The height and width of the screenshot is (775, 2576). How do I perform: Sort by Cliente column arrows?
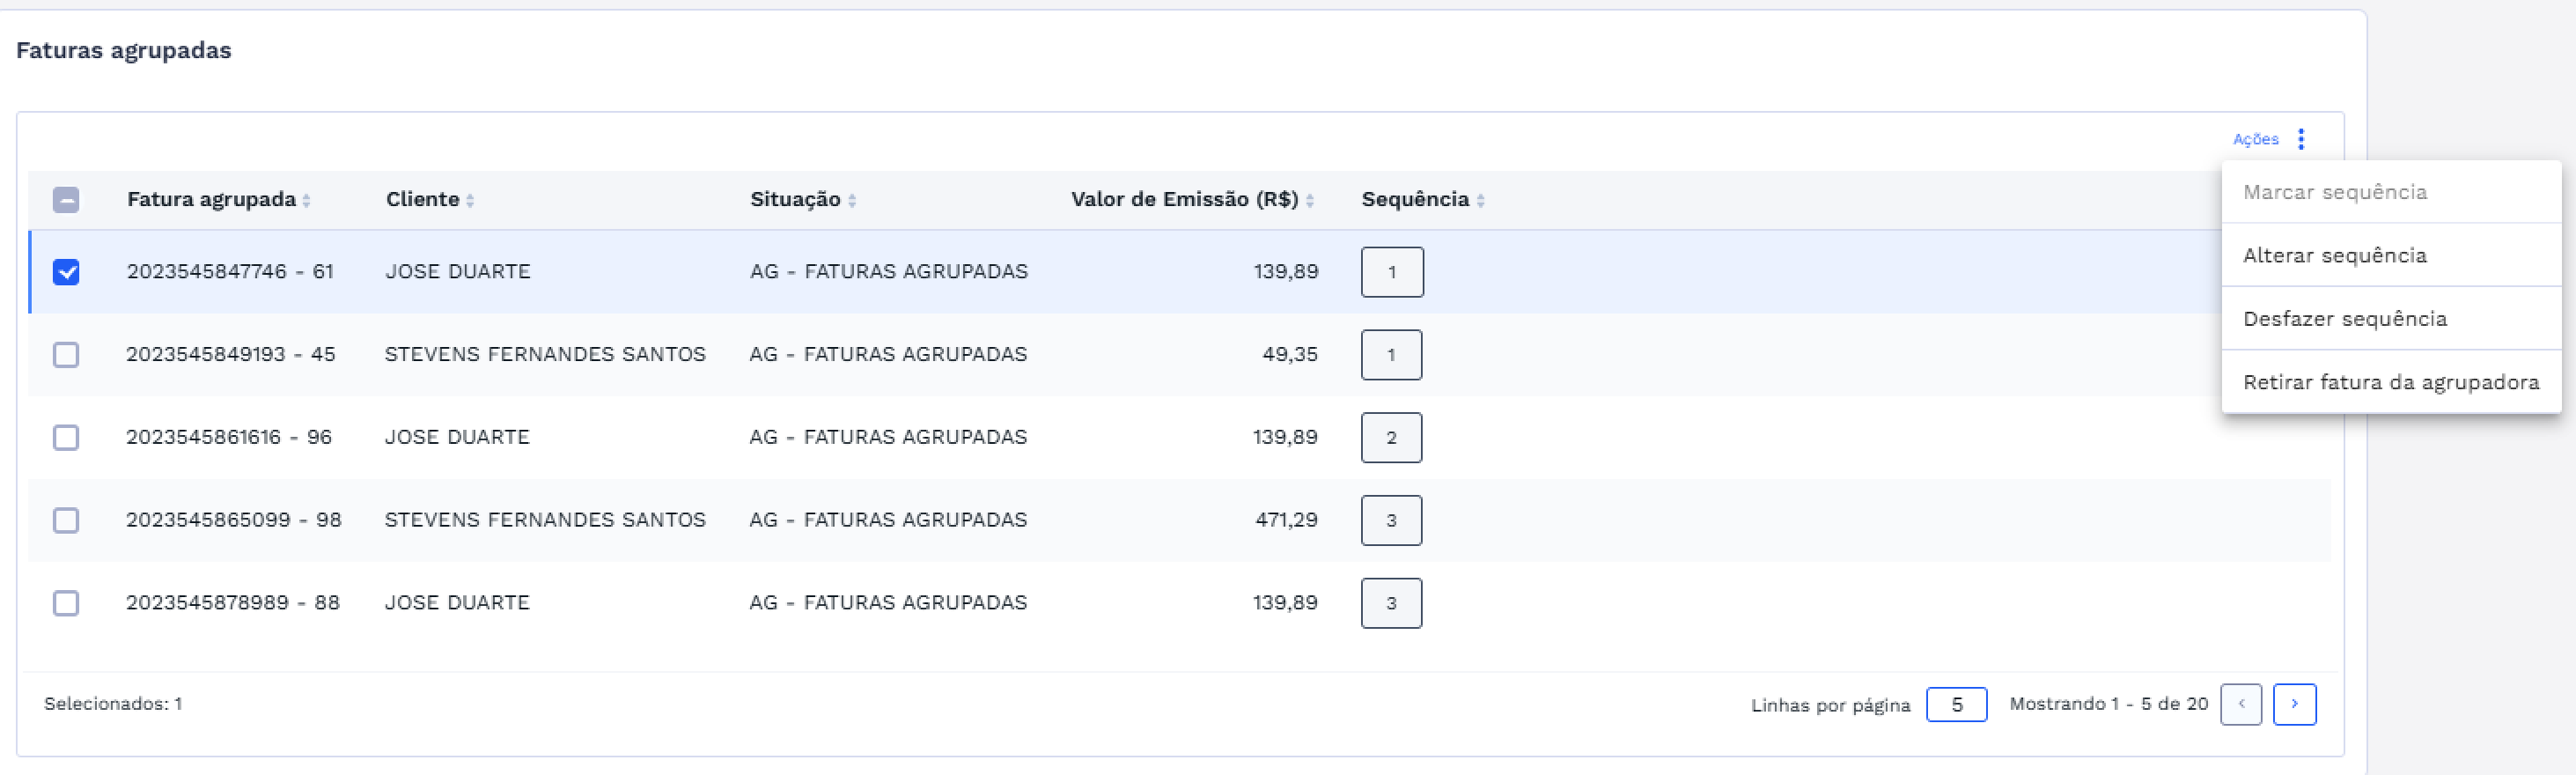click(x=470, y=200)
